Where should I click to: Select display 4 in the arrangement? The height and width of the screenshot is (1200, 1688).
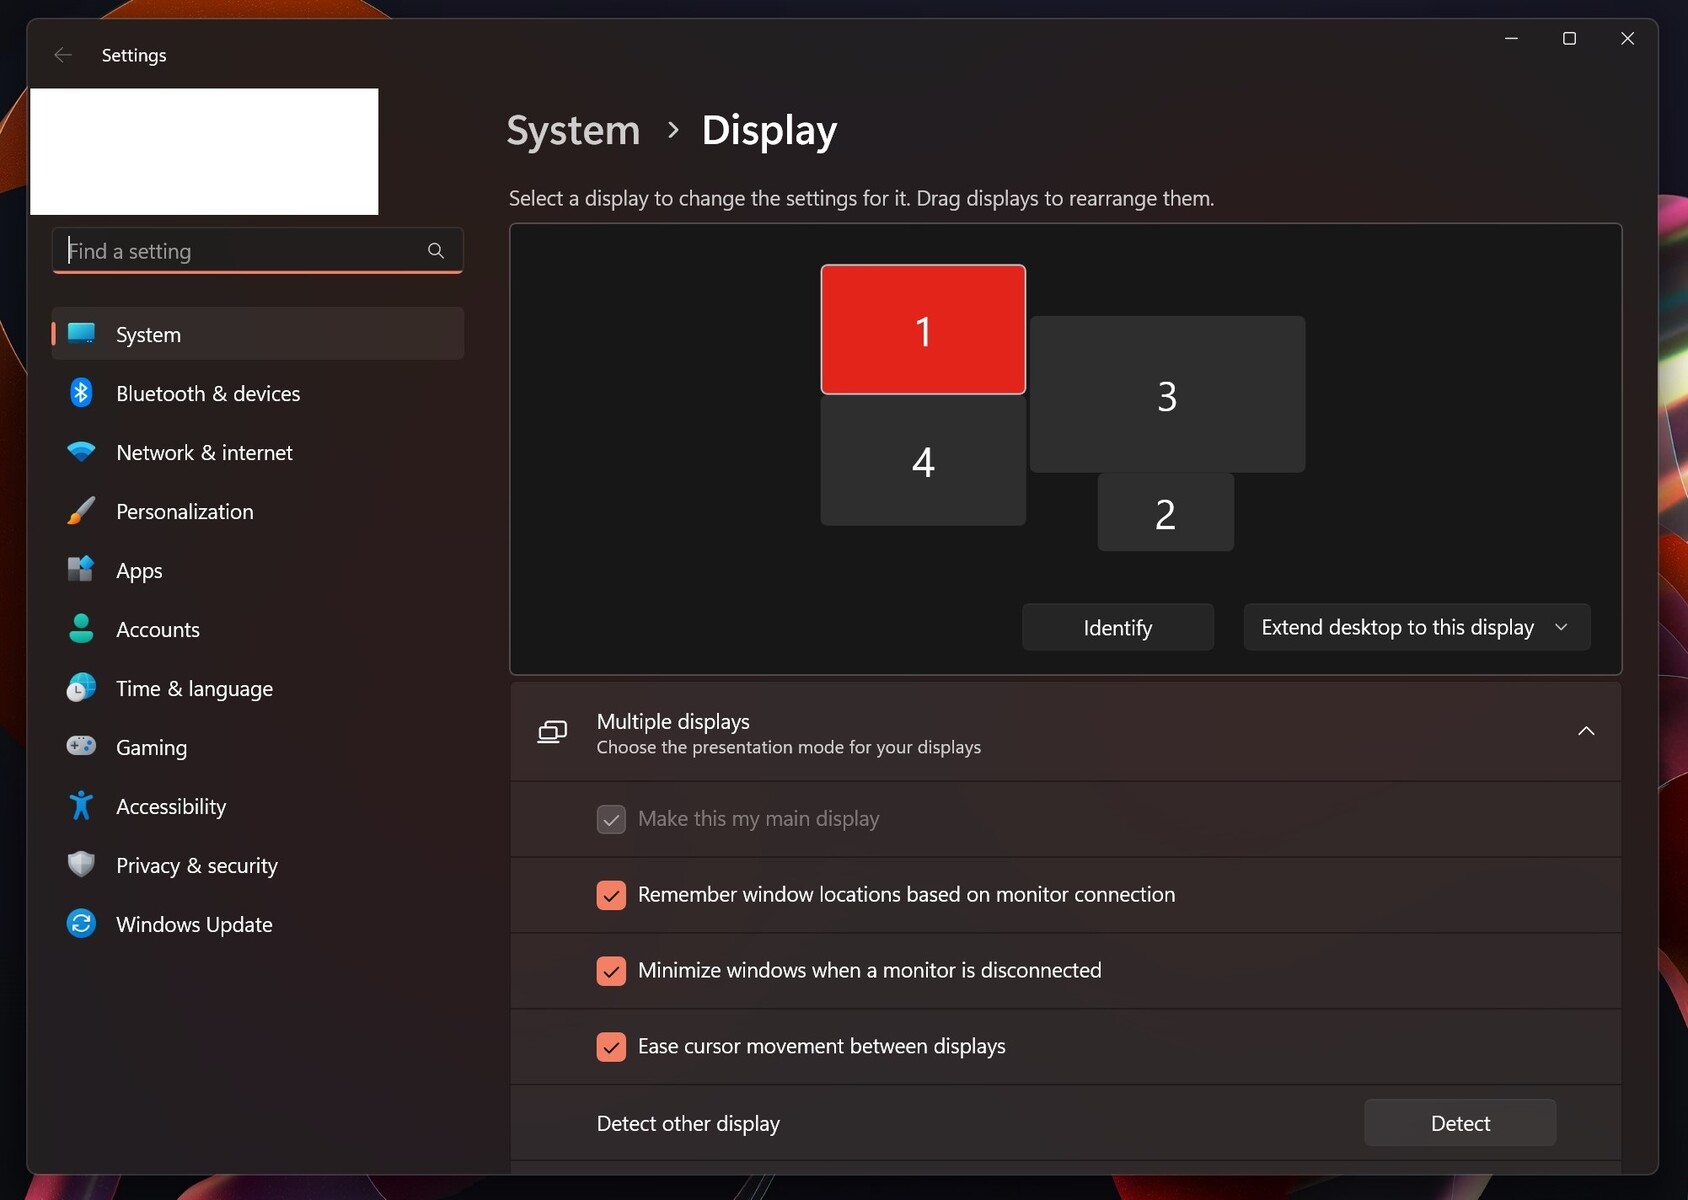923,461
